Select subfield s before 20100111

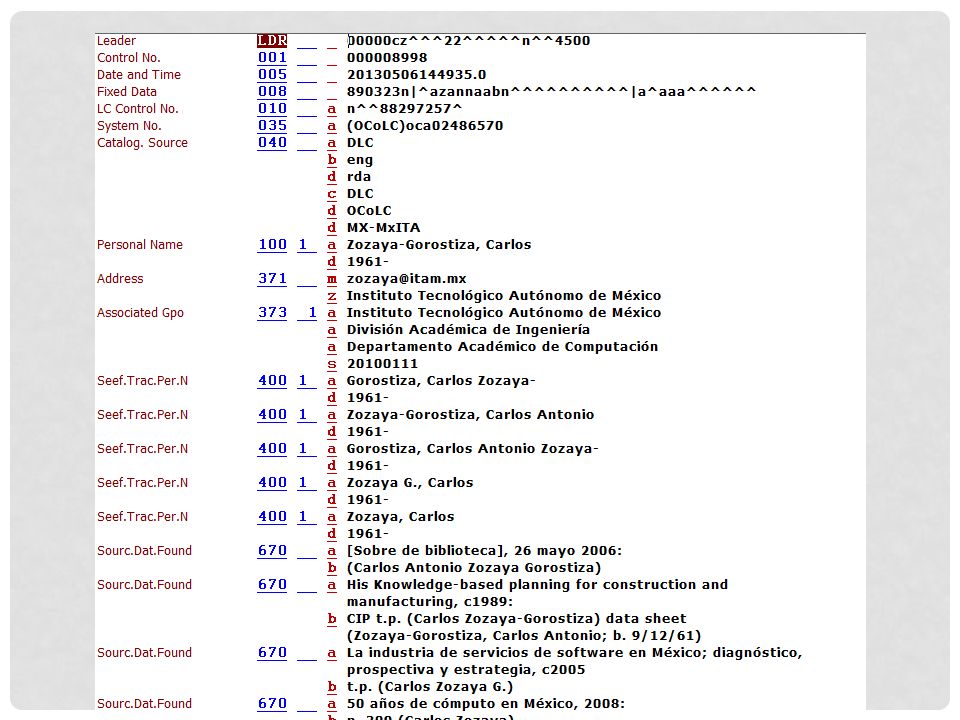(x=331, y=364)
